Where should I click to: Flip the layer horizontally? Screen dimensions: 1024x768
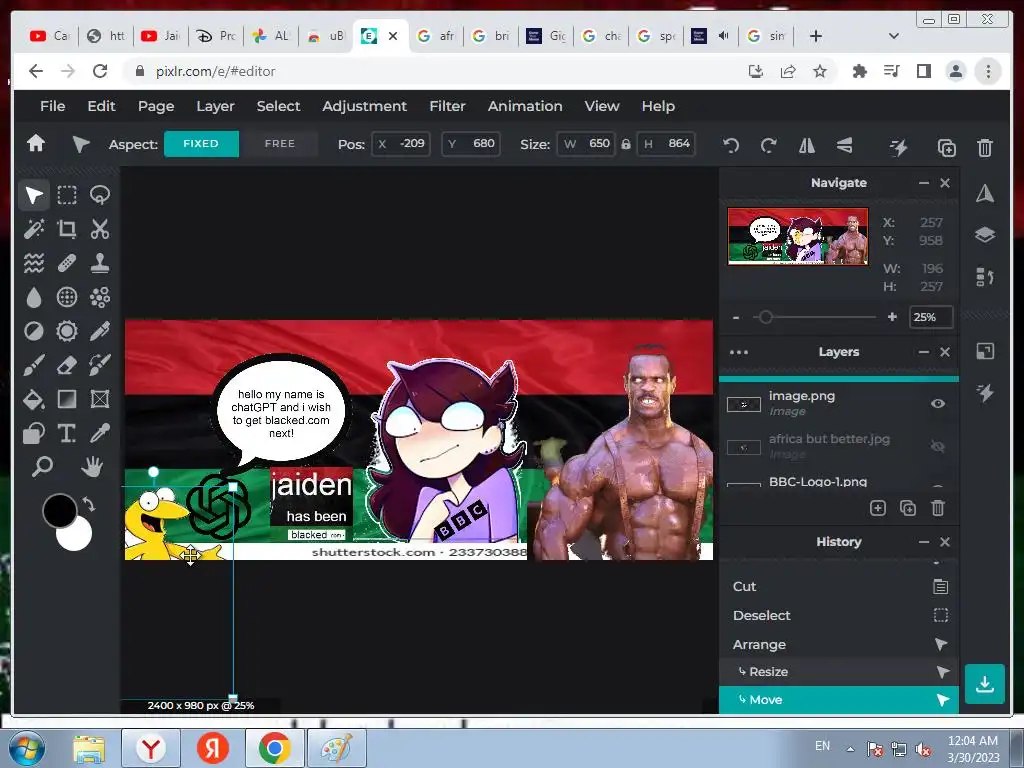[807, 146]
